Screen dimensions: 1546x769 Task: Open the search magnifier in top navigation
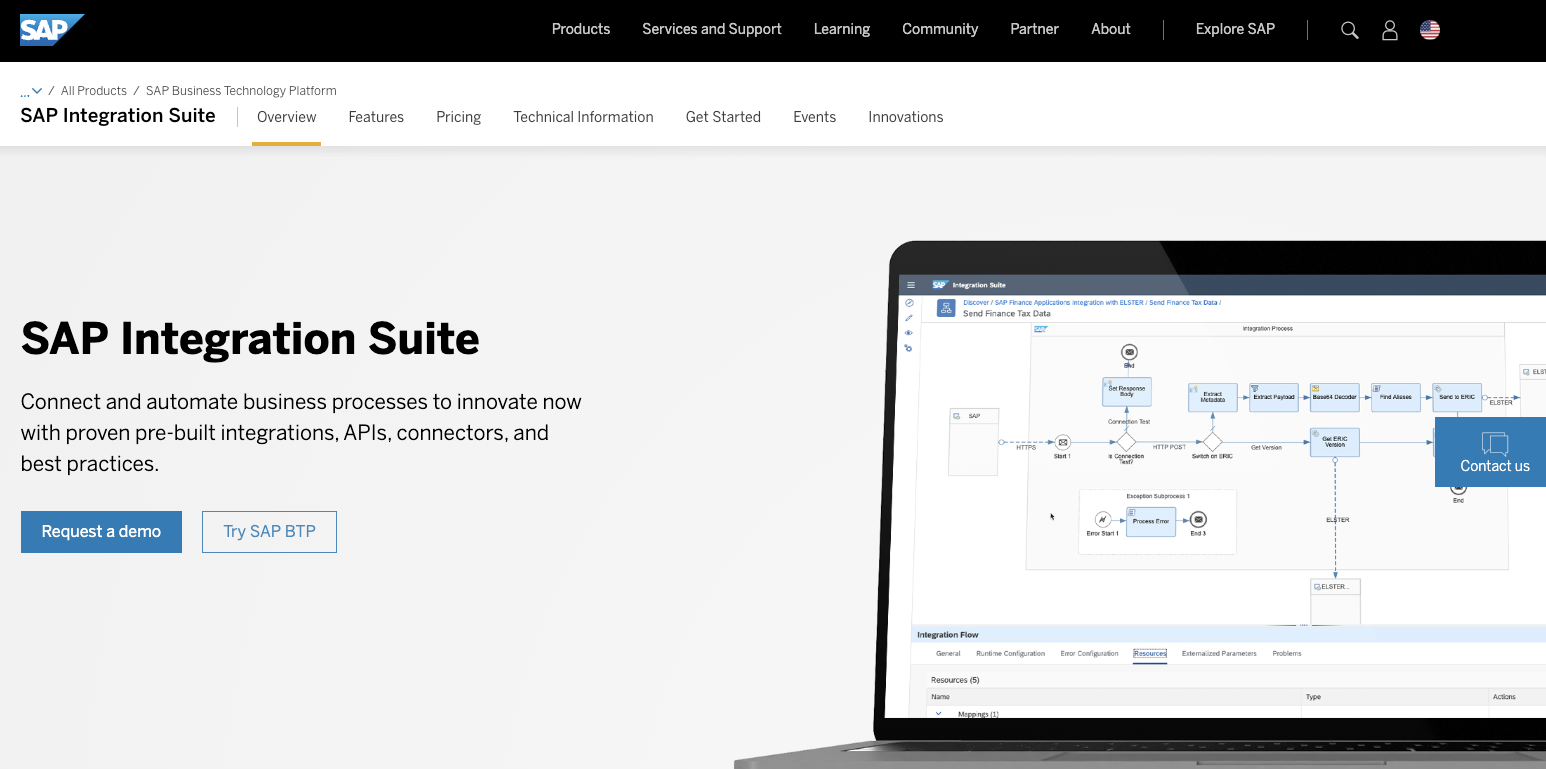coord(1349,30)
